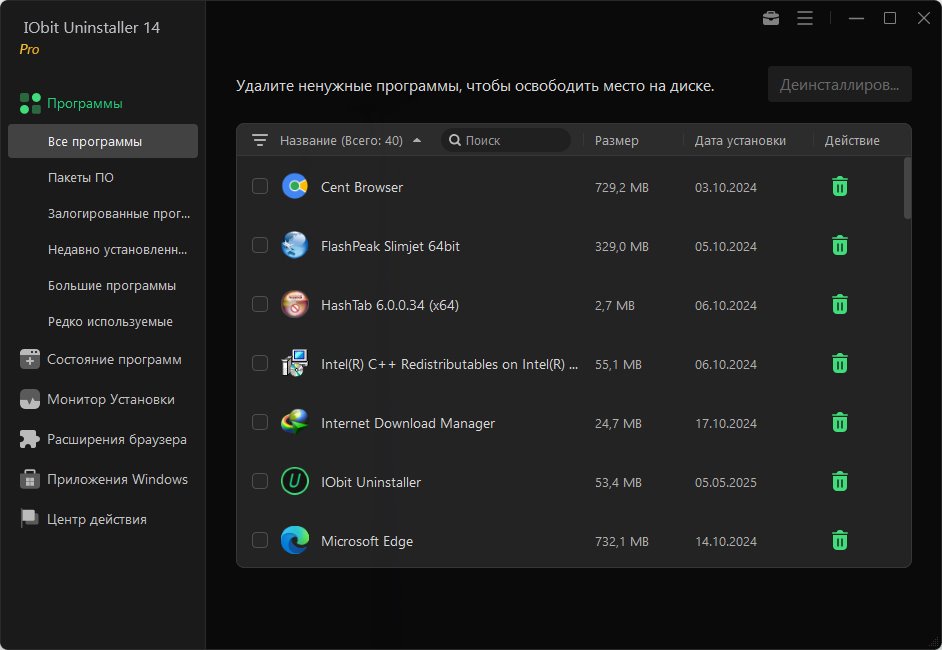The image size is (942, 650).
Task: Click the program list vertical scrollbar
Action: pyautogui.click(x=907, y=188)
